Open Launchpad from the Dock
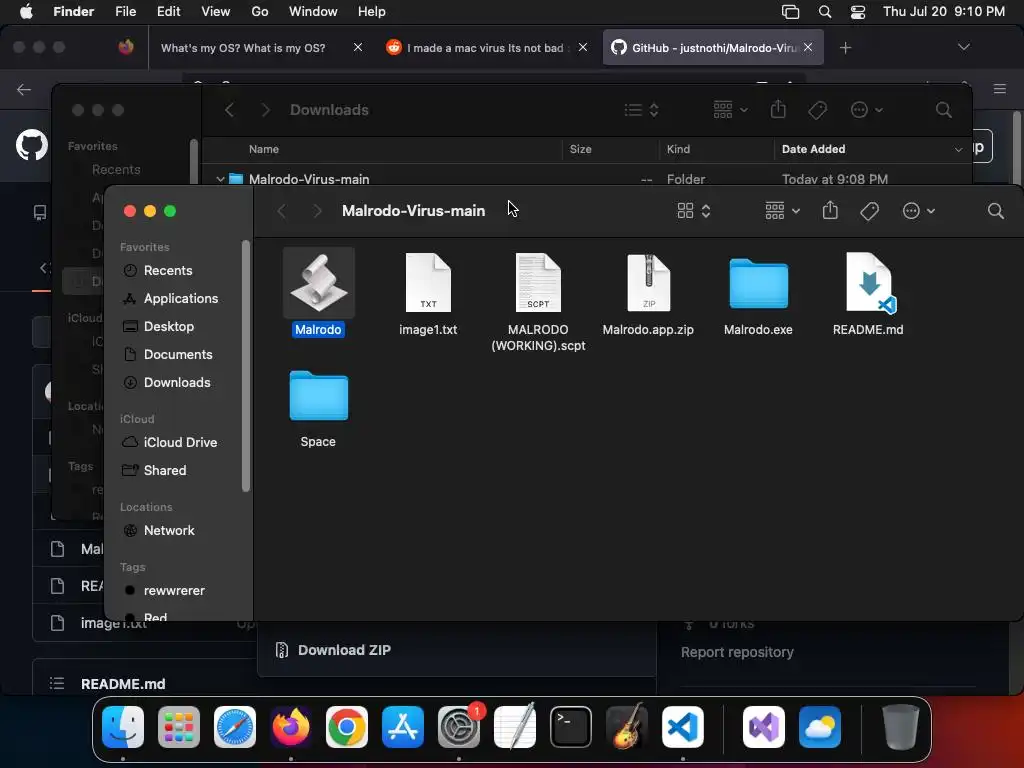1024x768 pixels. (x=179, y=727)
